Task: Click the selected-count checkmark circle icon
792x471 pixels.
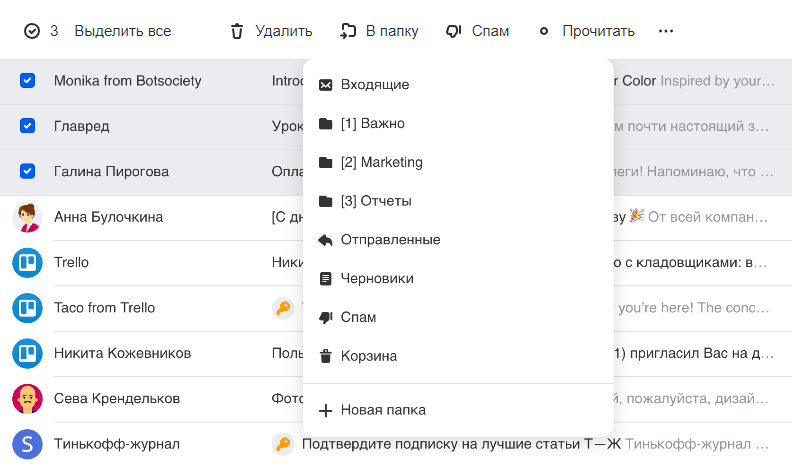Action: [32, 31]
